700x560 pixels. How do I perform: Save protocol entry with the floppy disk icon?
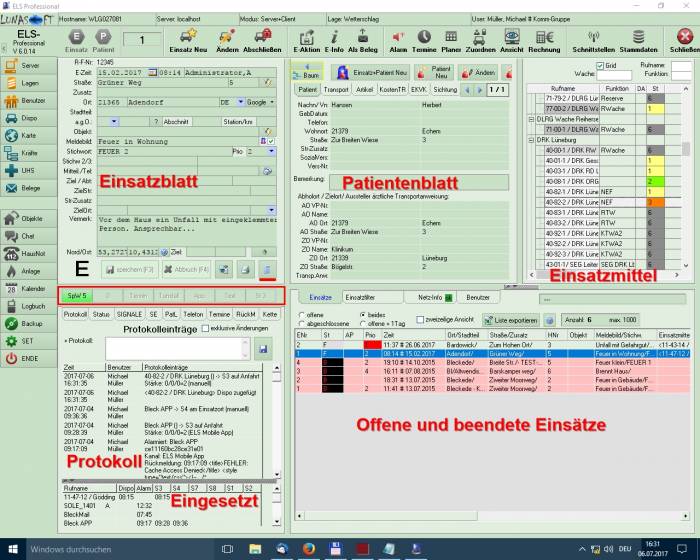click(x=262, y=348)
